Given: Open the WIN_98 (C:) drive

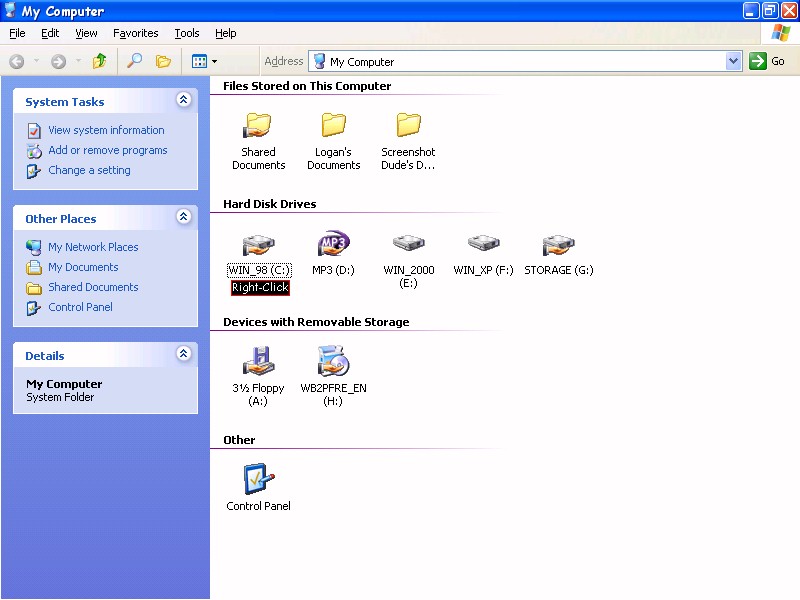Looking at the screenshot, I should tap(258, 245).
